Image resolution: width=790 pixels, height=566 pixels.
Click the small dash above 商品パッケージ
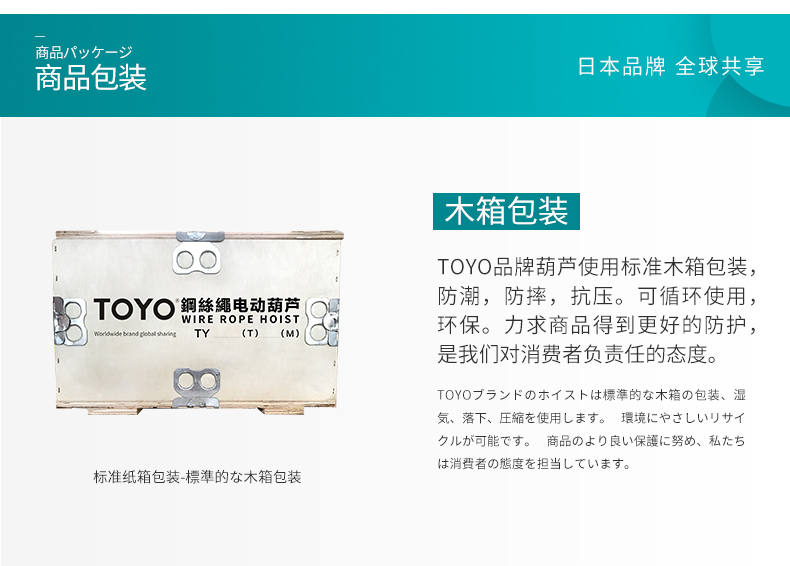pos(40,36)
